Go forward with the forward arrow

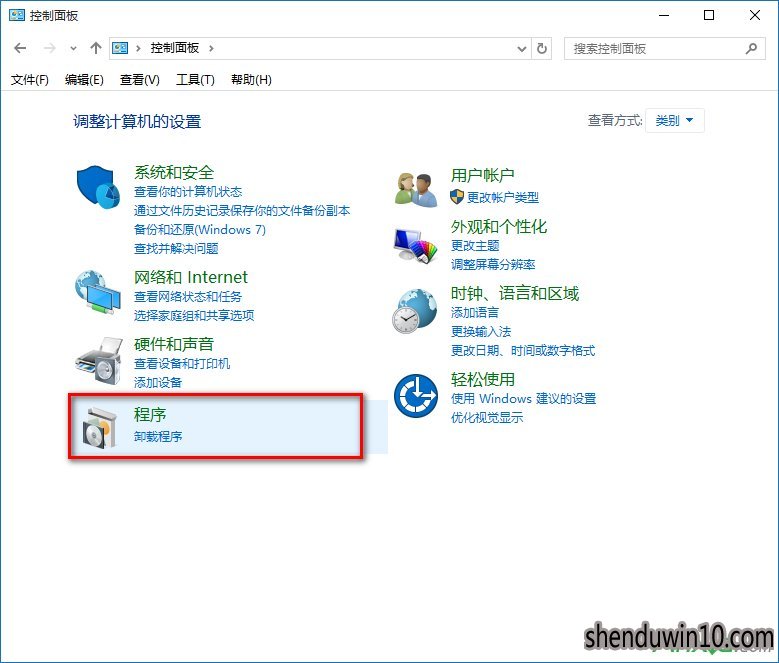[49, 48]
